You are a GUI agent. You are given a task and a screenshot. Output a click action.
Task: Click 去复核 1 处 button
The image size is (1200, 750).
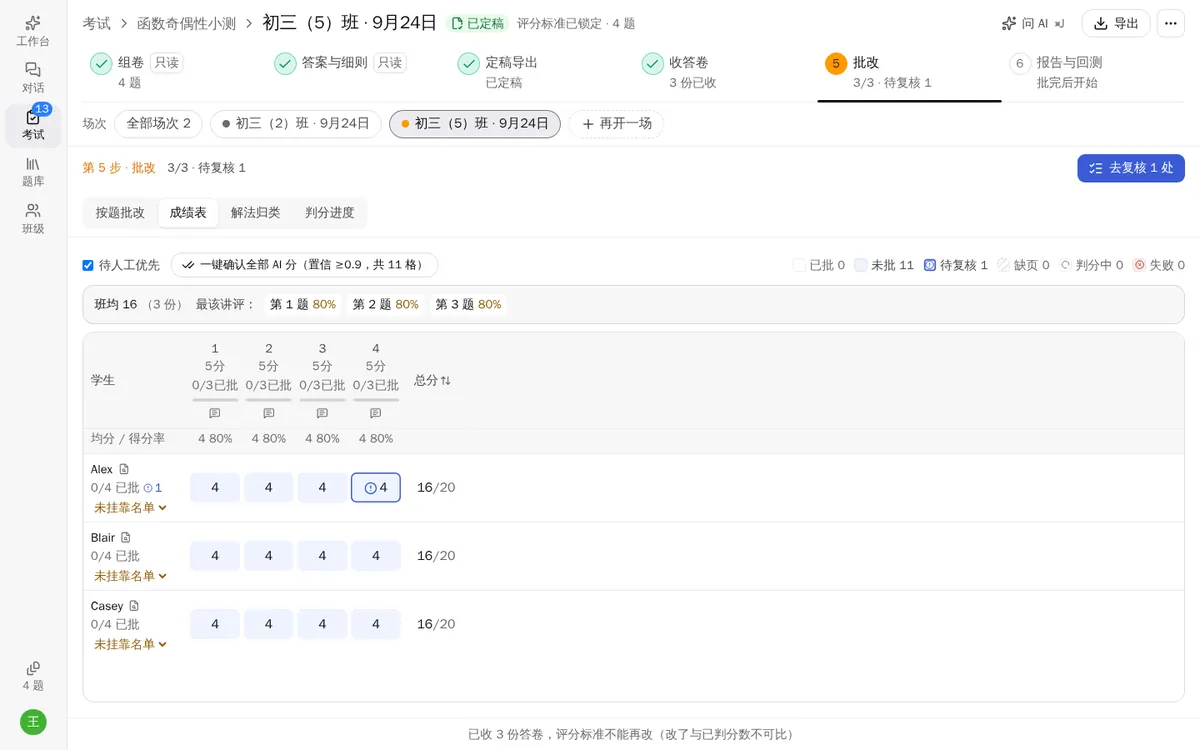tap(1131, 168)
